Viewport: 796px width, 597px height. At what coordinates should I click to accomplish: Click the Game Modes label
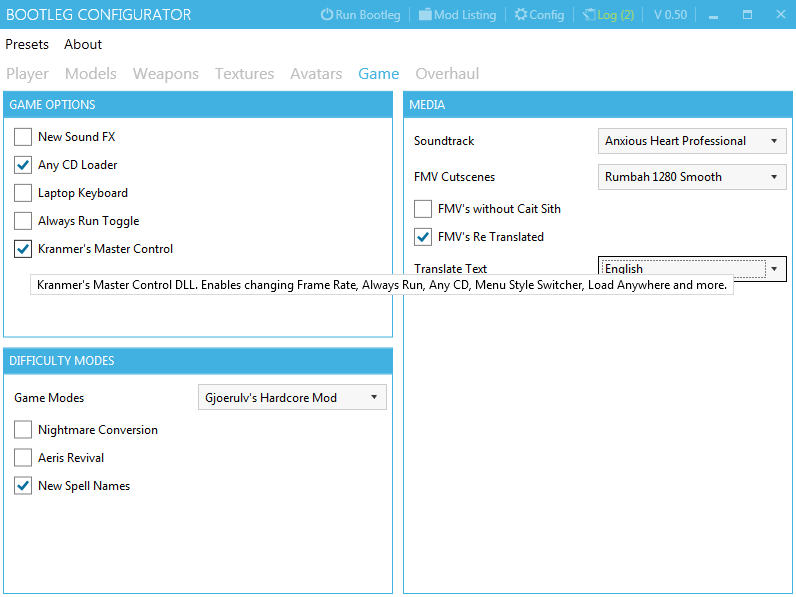(49, 397)
